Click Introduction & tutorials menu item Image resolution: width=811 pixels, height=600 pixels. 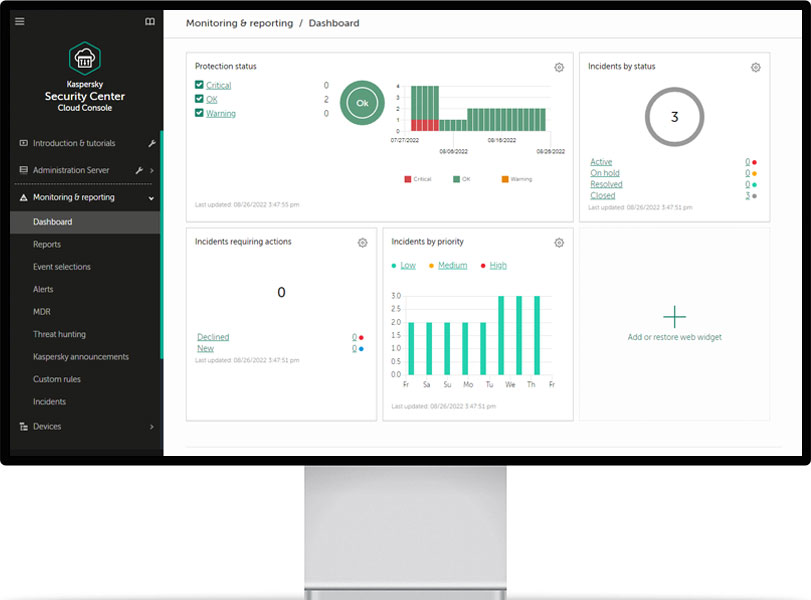[x=74, y=143]
